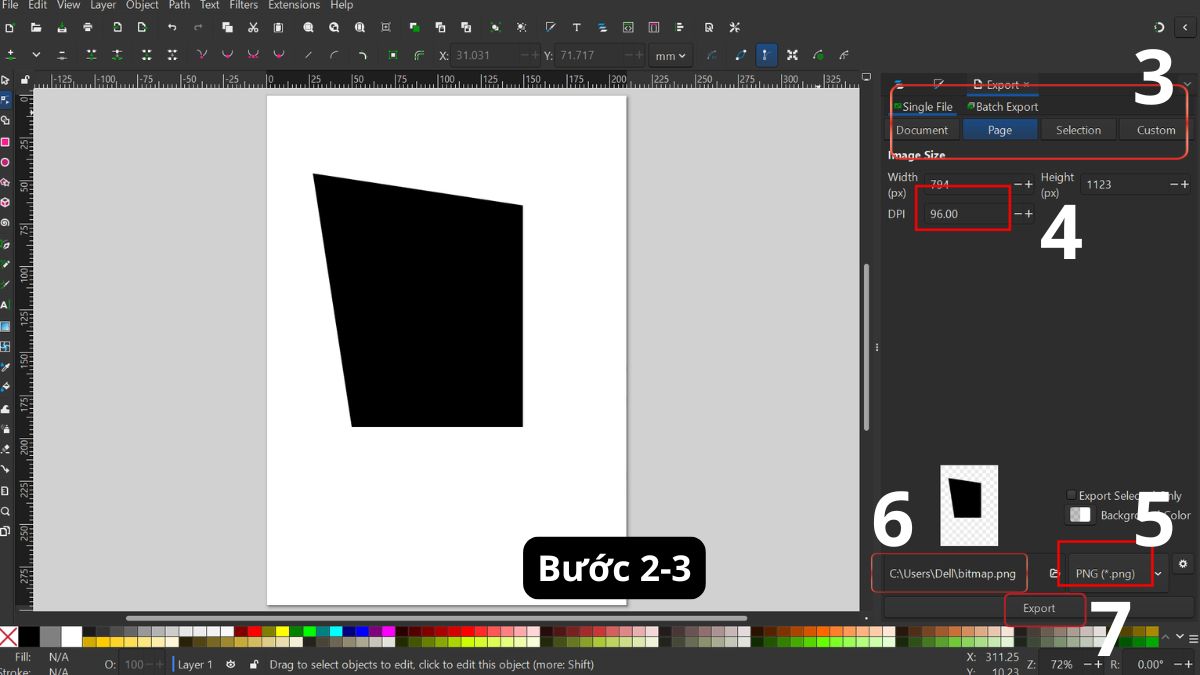Open the XML editor from the toolbar
The height and width of the screenshot is (675, 1200).
coord(628,28)
